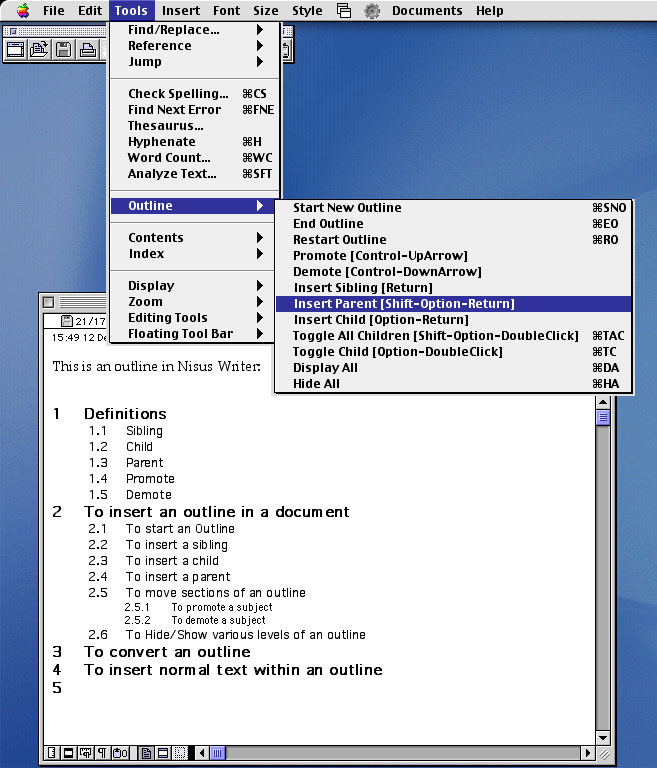The width and height of the screenshot is (657, 768).
Task: Select Insert Sibling [Return]
Action: click(454, 288)
